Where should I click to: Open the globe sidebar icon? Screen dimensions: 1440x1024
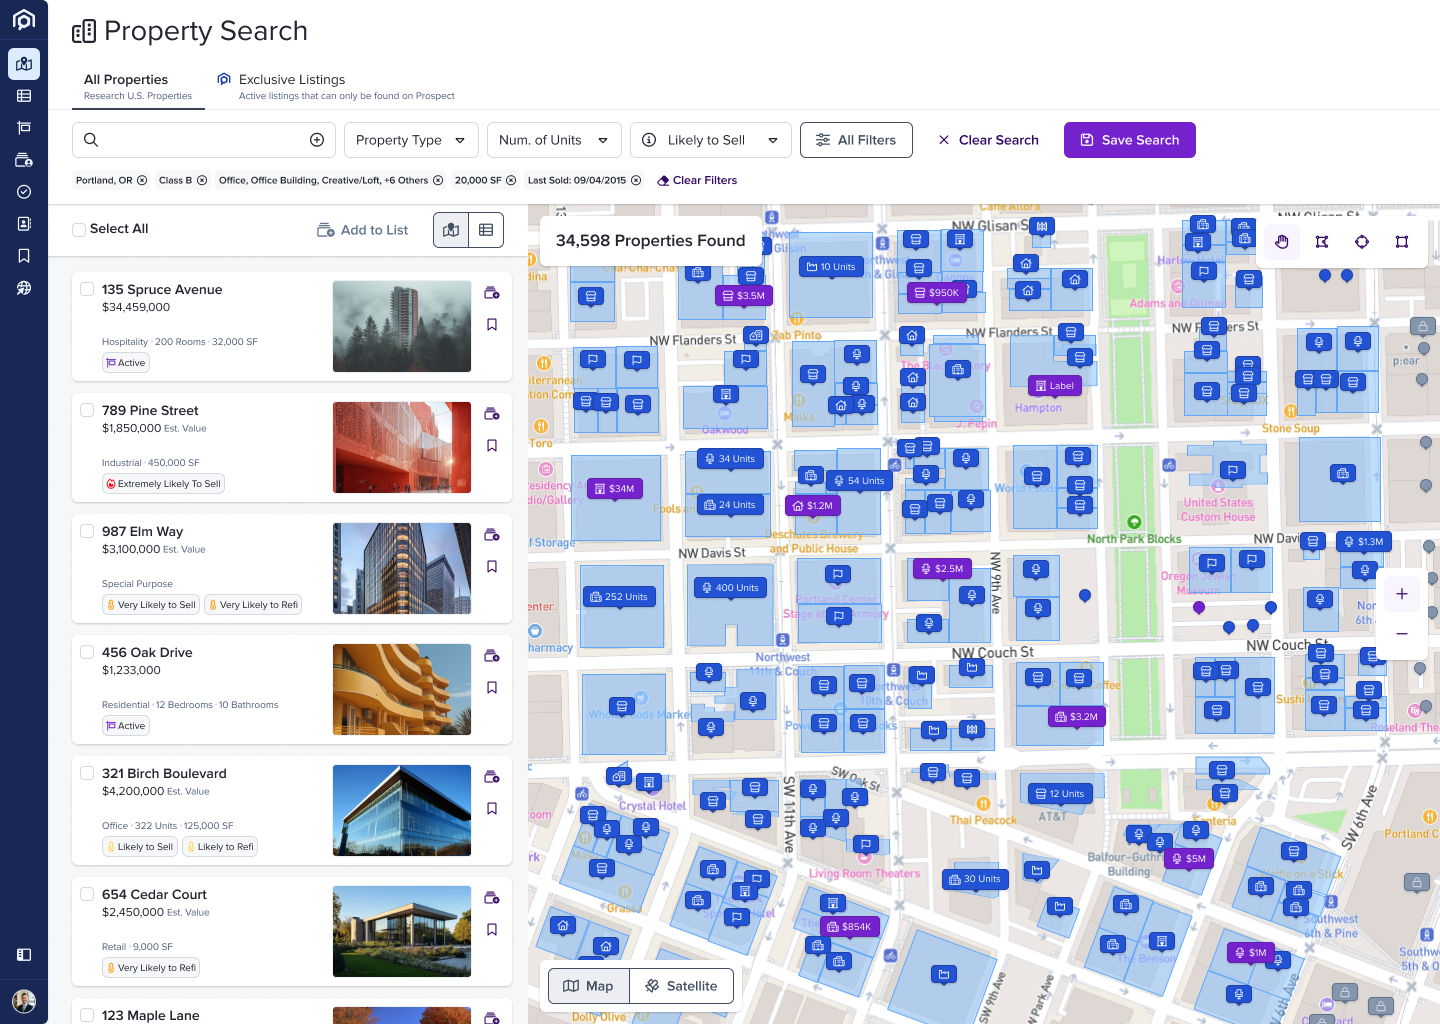[24, 288]
